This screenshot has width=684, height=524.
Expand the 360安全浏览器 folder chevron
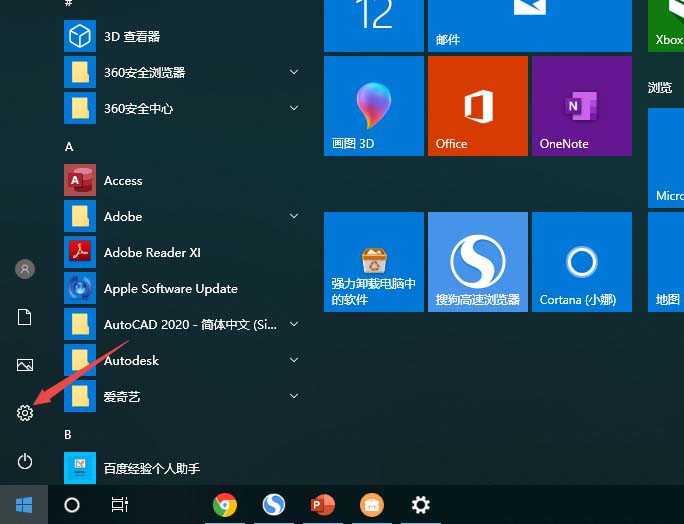coord(294,72)
